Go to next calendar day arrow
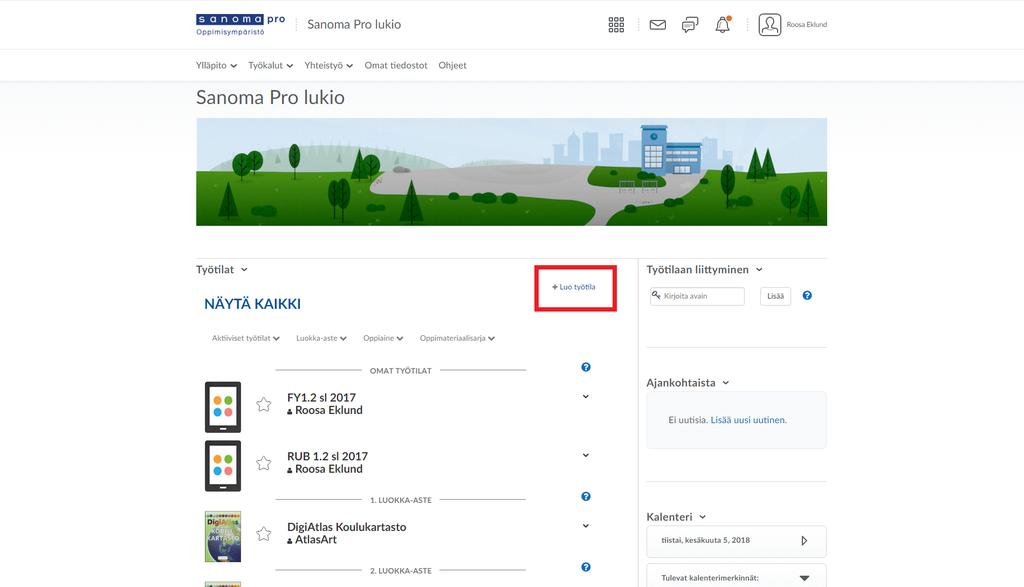This screenshot has height=587, width=1024. tap(804, 541)
